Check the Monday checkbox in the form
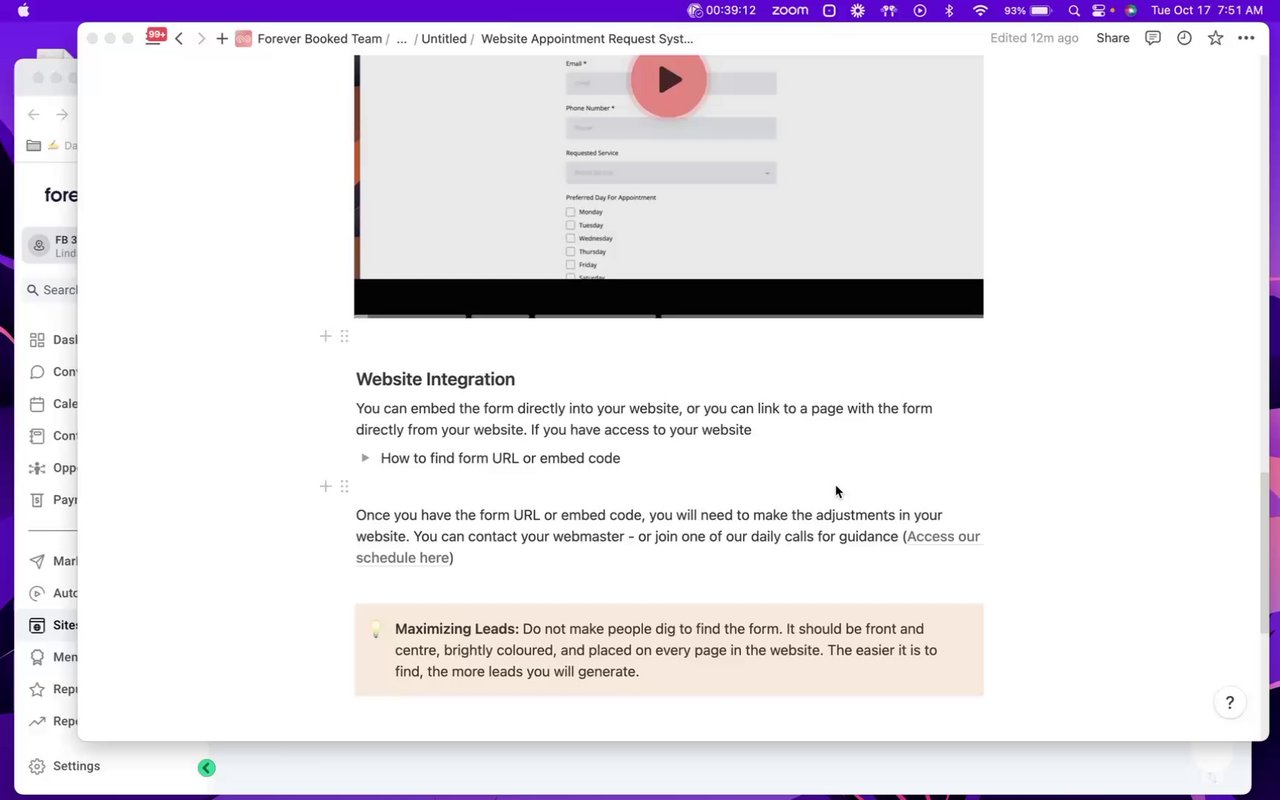This screenshot has height=800, width=1280. 570,212
